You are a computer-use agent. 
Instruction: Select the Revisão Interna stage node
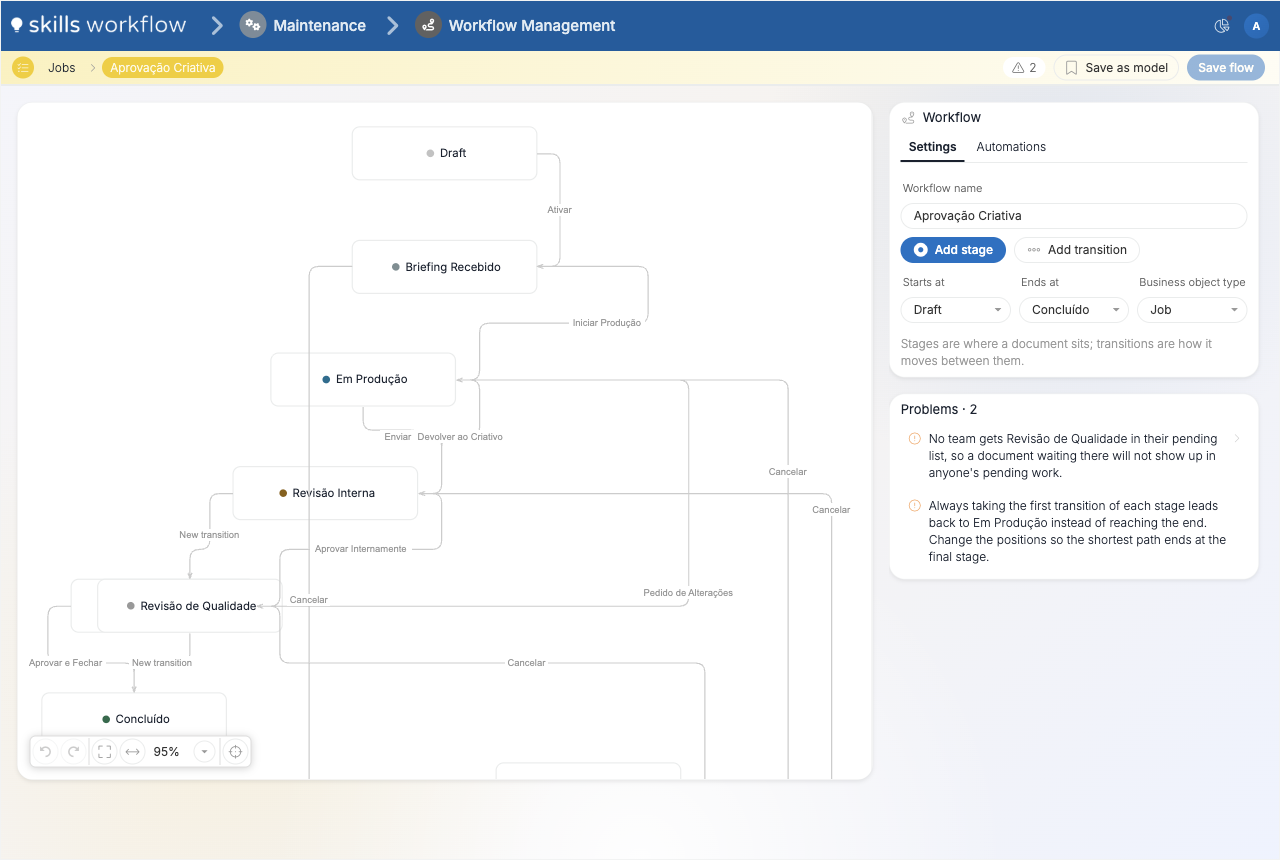coord(325,493)
